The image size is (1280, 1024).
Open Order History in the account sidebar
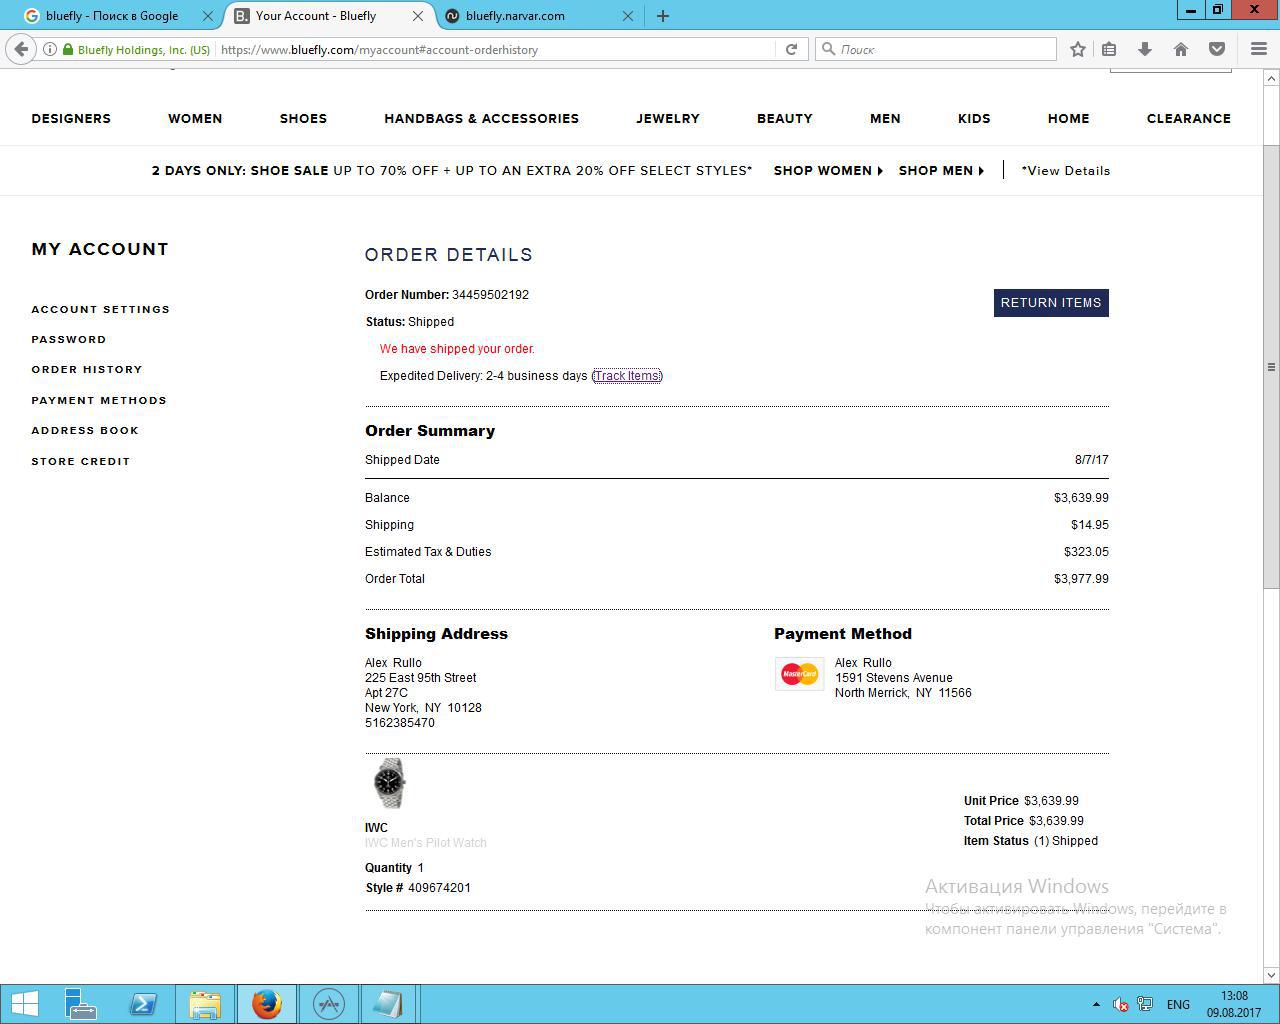point(87,370)
